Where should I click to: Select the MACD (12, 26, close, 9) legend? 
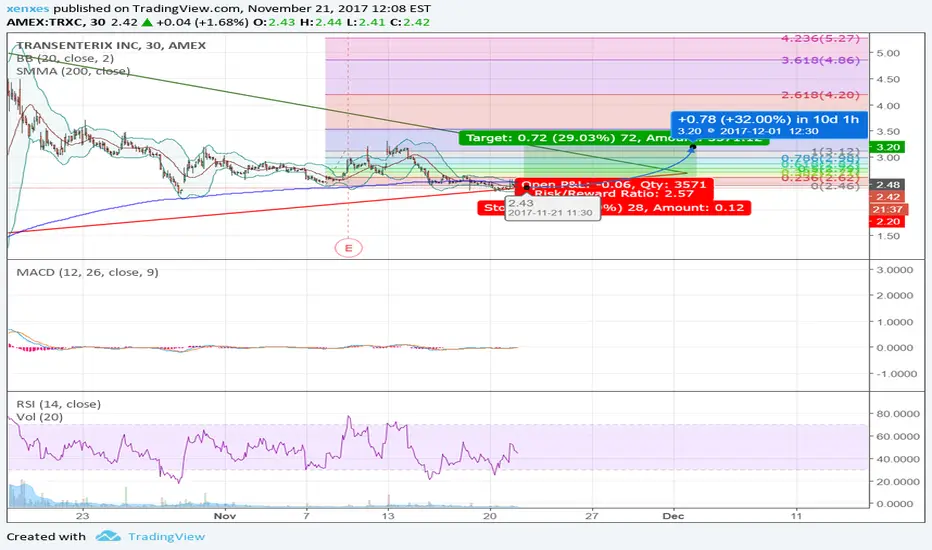pyautogui.click(x=87, y=272)
